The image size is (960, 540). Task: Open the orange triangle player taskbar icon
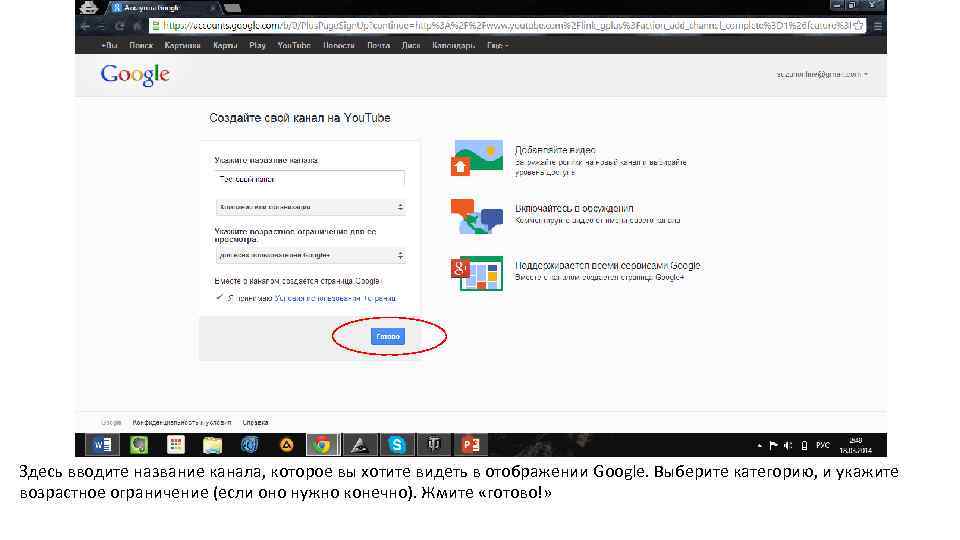[x=286, y=445]
